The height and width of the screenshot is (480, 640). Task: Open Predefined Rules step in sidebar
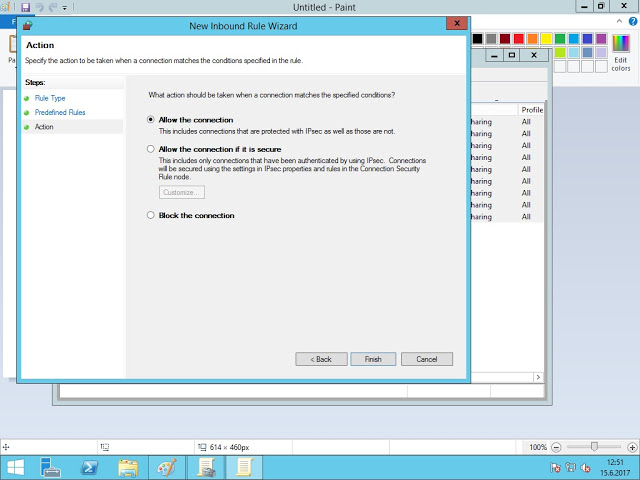pyautogui.click(x=60, y=112)
